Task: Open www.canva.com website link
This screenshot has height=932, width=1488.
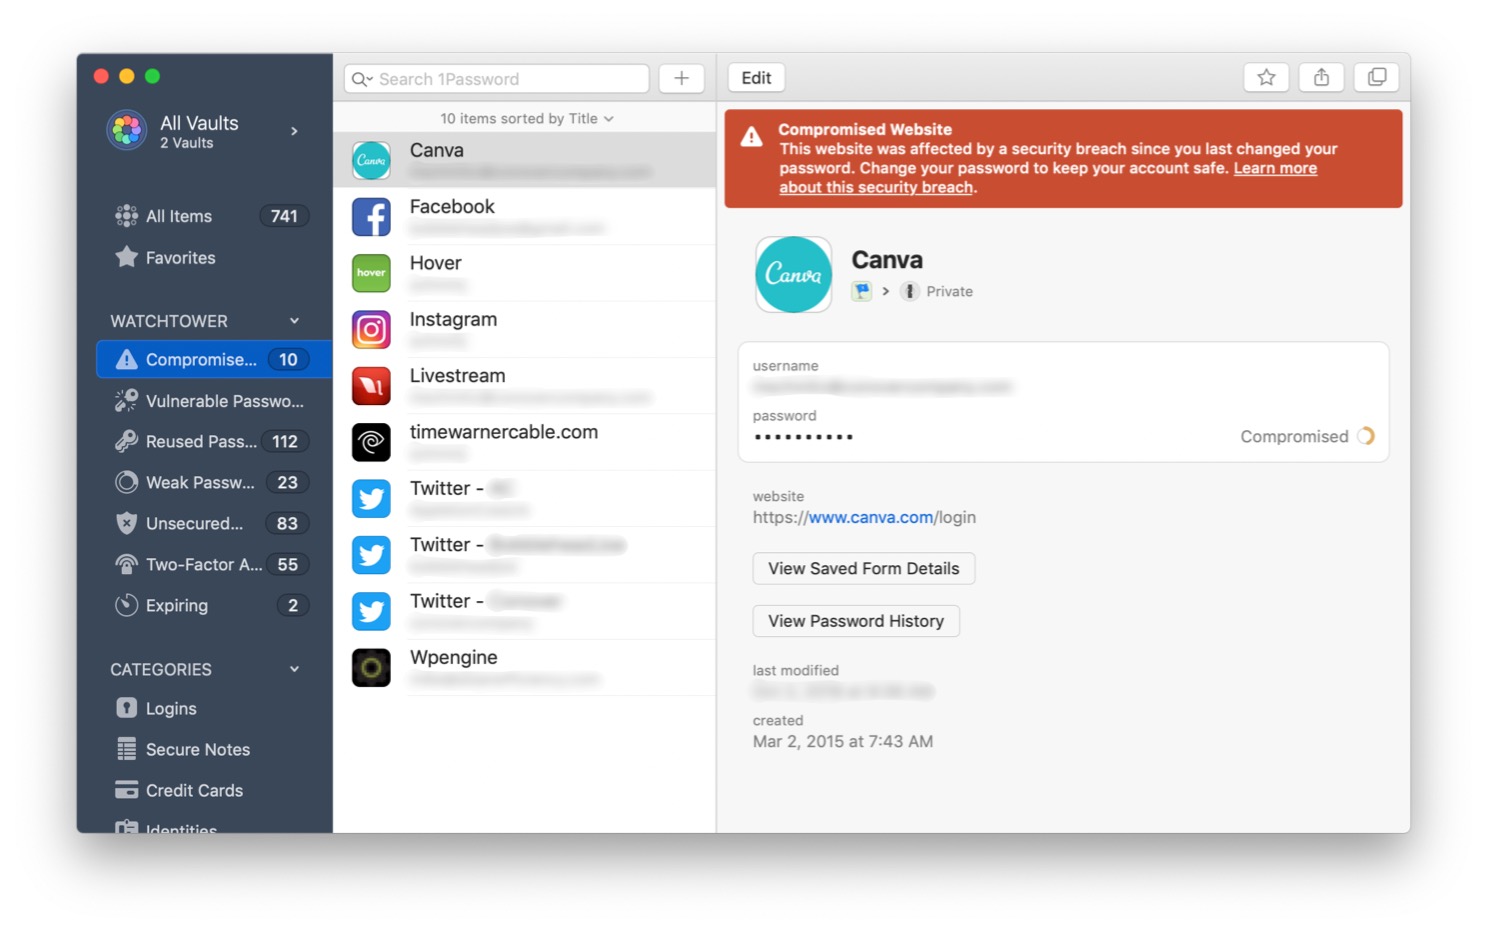Action: pyautogui.click(x=870, y=517)
